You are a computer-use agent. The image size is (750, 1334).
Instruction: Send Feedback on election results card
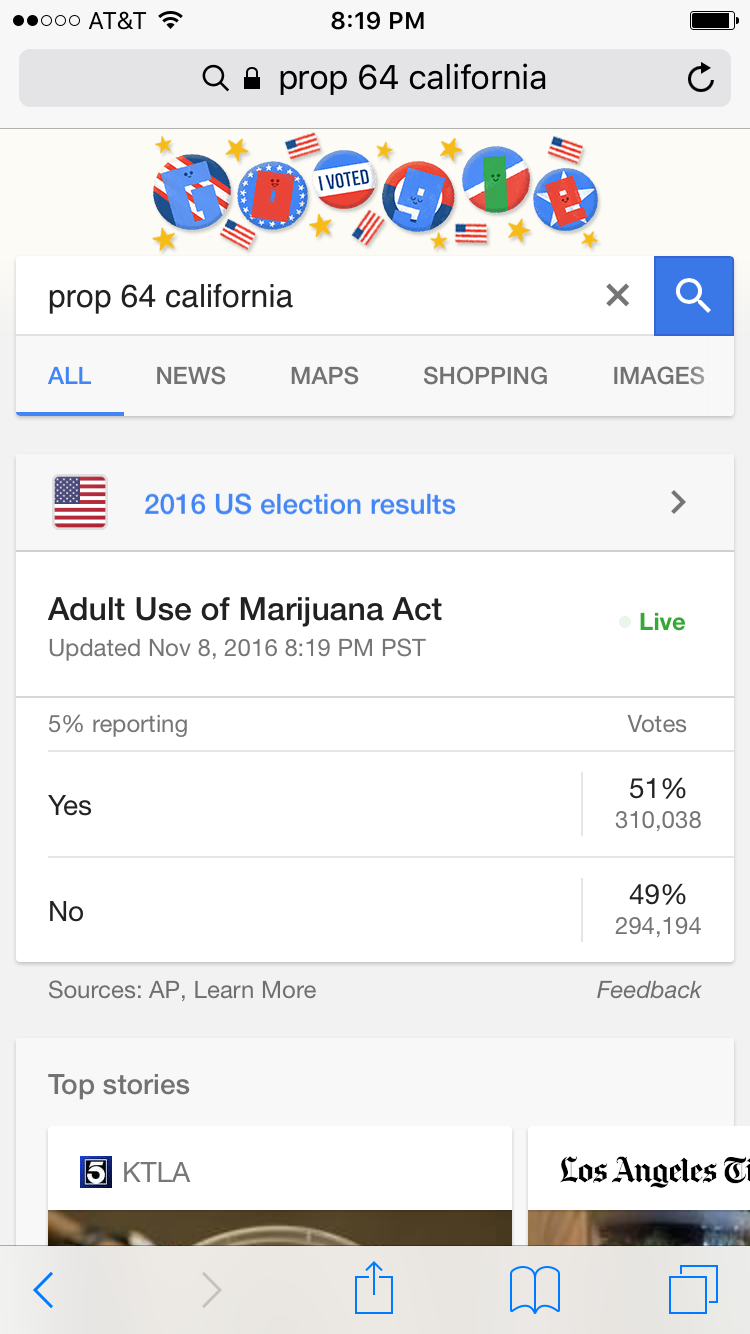click(x=649, y=990)
